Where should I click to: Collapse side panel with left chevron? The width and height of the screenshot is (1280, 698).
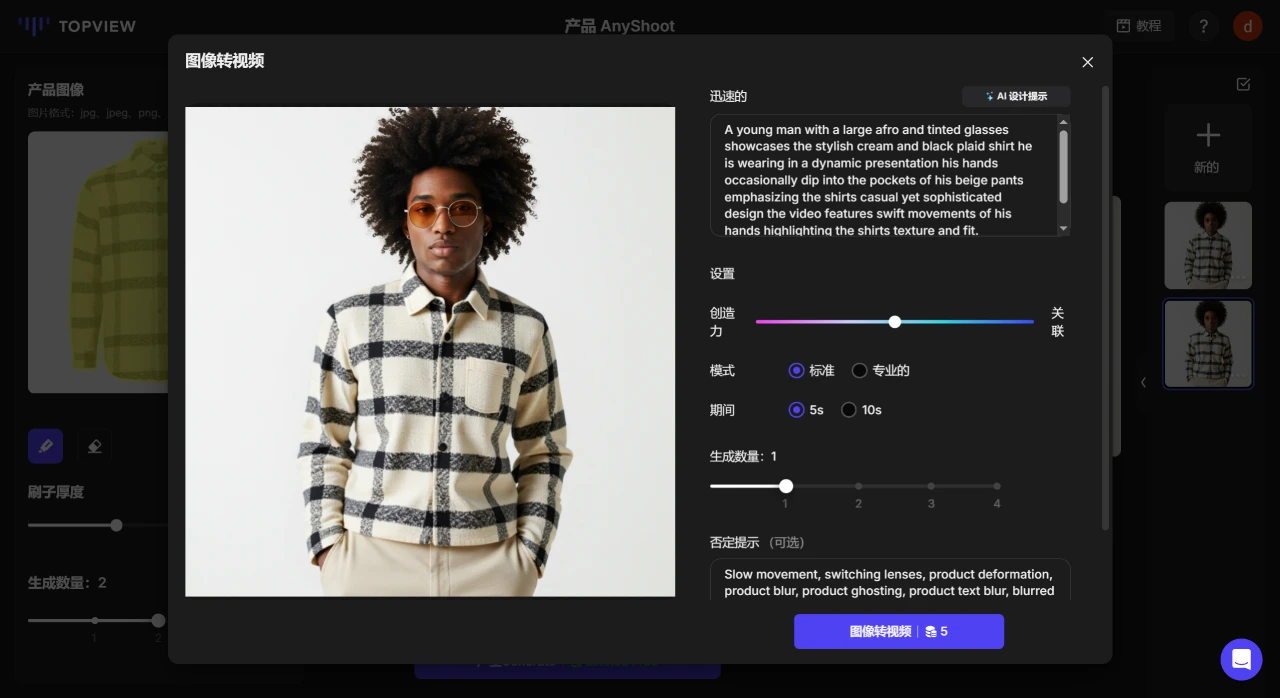click(1143, 382)
